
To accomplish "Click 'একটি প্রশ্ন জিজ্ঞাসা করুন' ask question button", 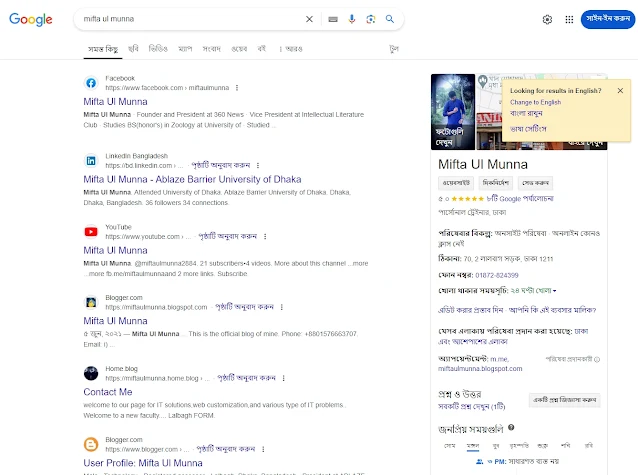I will 564,400.
